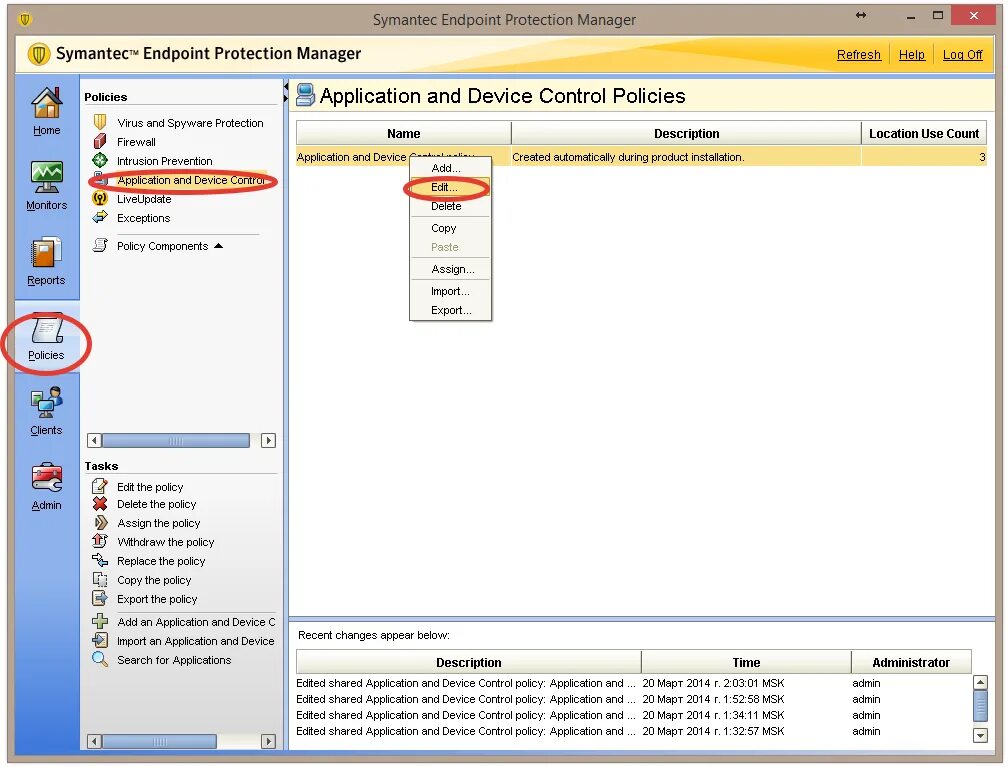Collapse the left pane using the splitter arrow

tap(285, 86)
